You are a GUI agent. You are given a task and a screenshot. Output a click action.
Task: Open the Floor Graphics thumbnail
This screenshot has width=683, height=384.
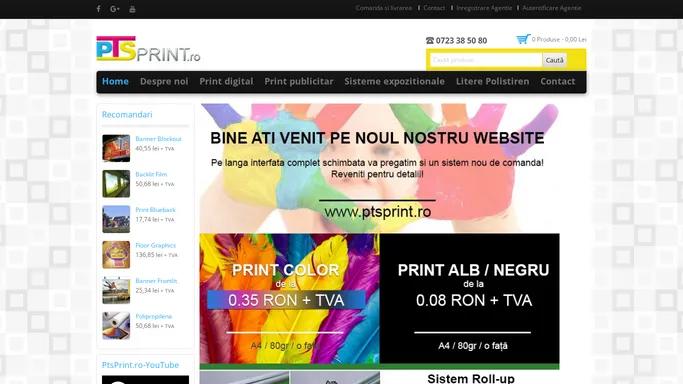point(116,255)
